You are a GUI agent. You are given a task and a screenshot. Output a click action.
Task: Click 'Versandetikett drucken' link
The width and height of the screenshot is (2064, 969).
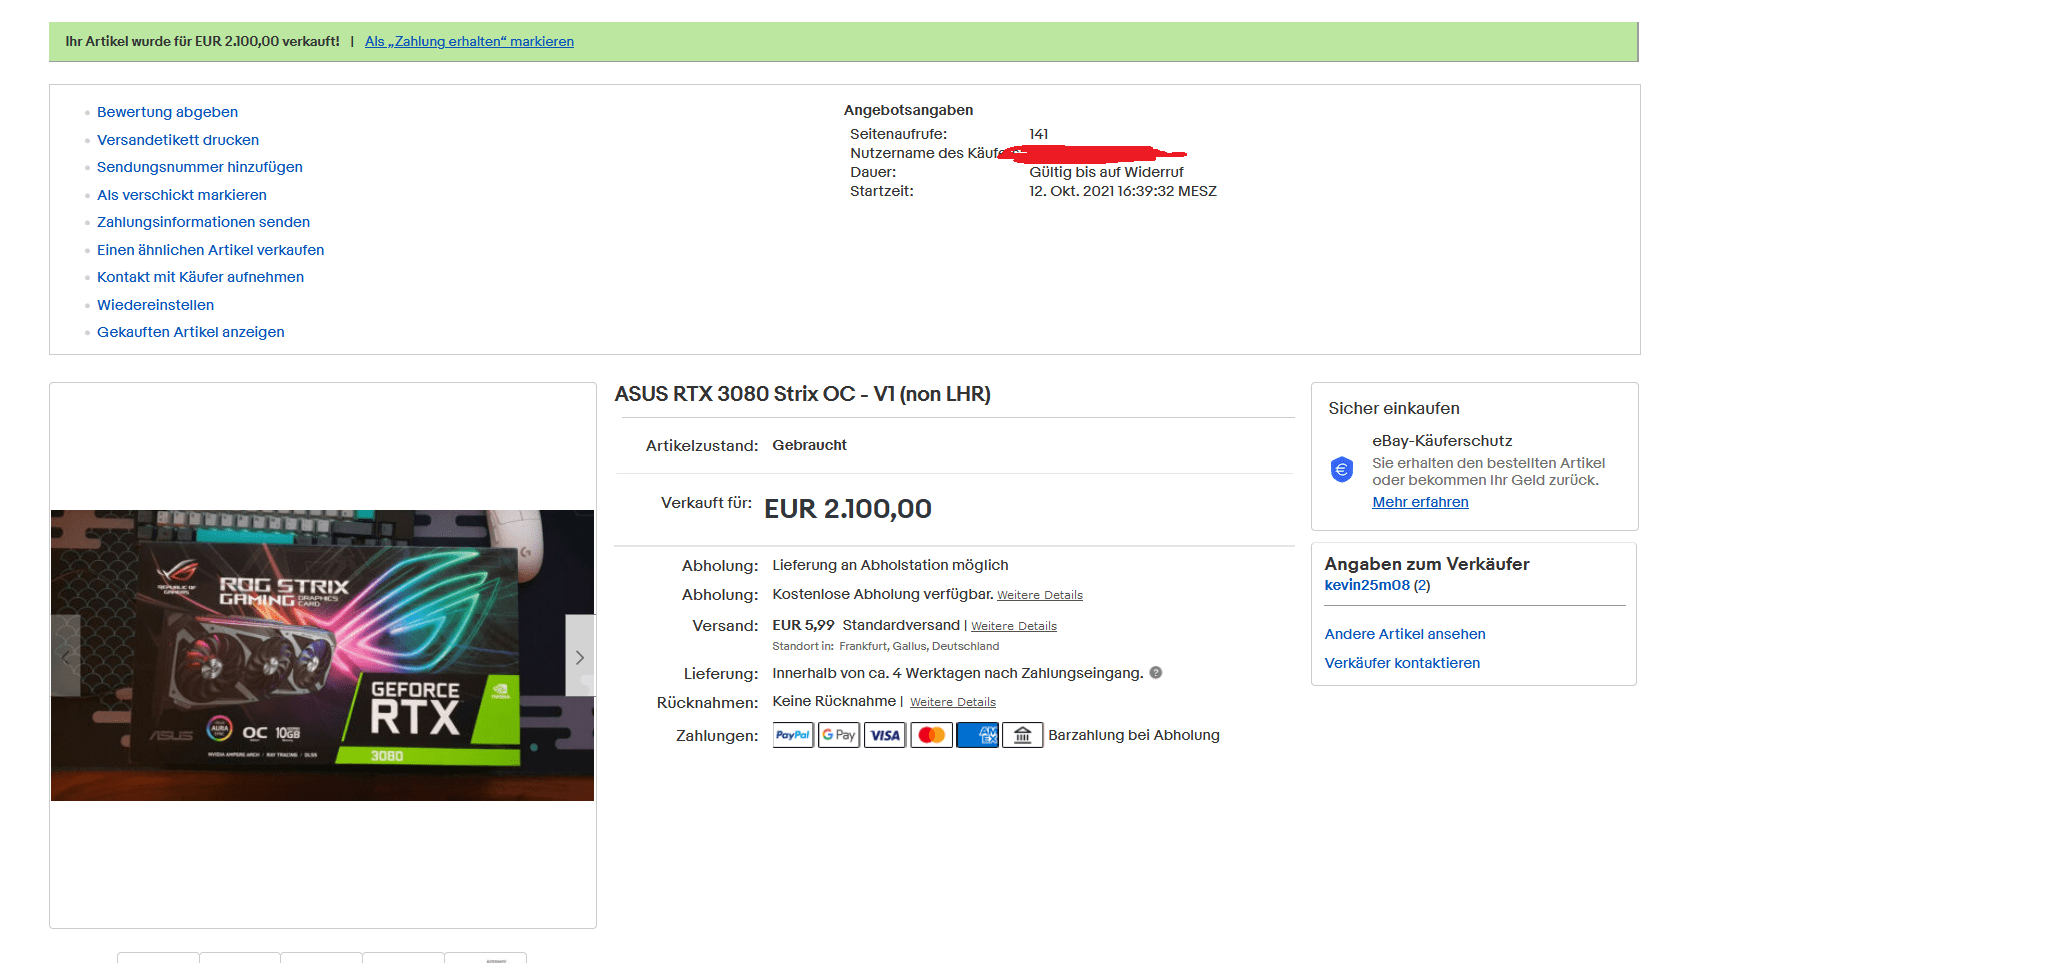178,140
